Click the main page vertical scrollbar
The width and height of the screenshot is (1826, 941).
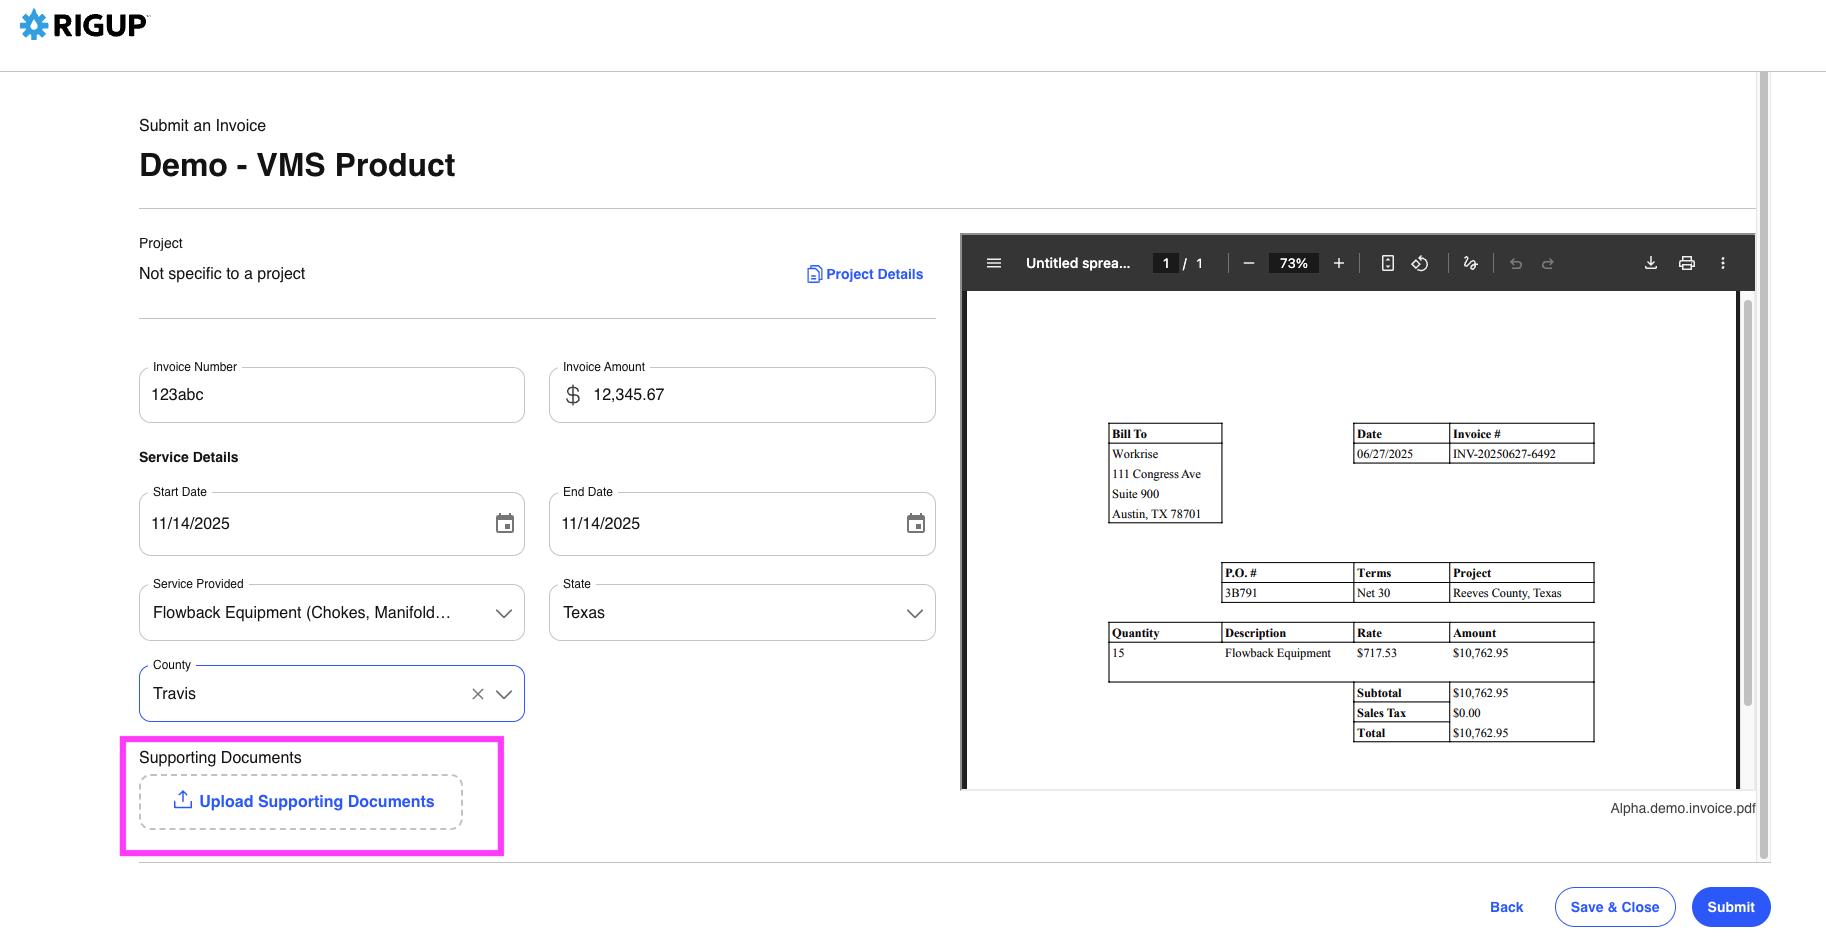(x=1764, y=465)
